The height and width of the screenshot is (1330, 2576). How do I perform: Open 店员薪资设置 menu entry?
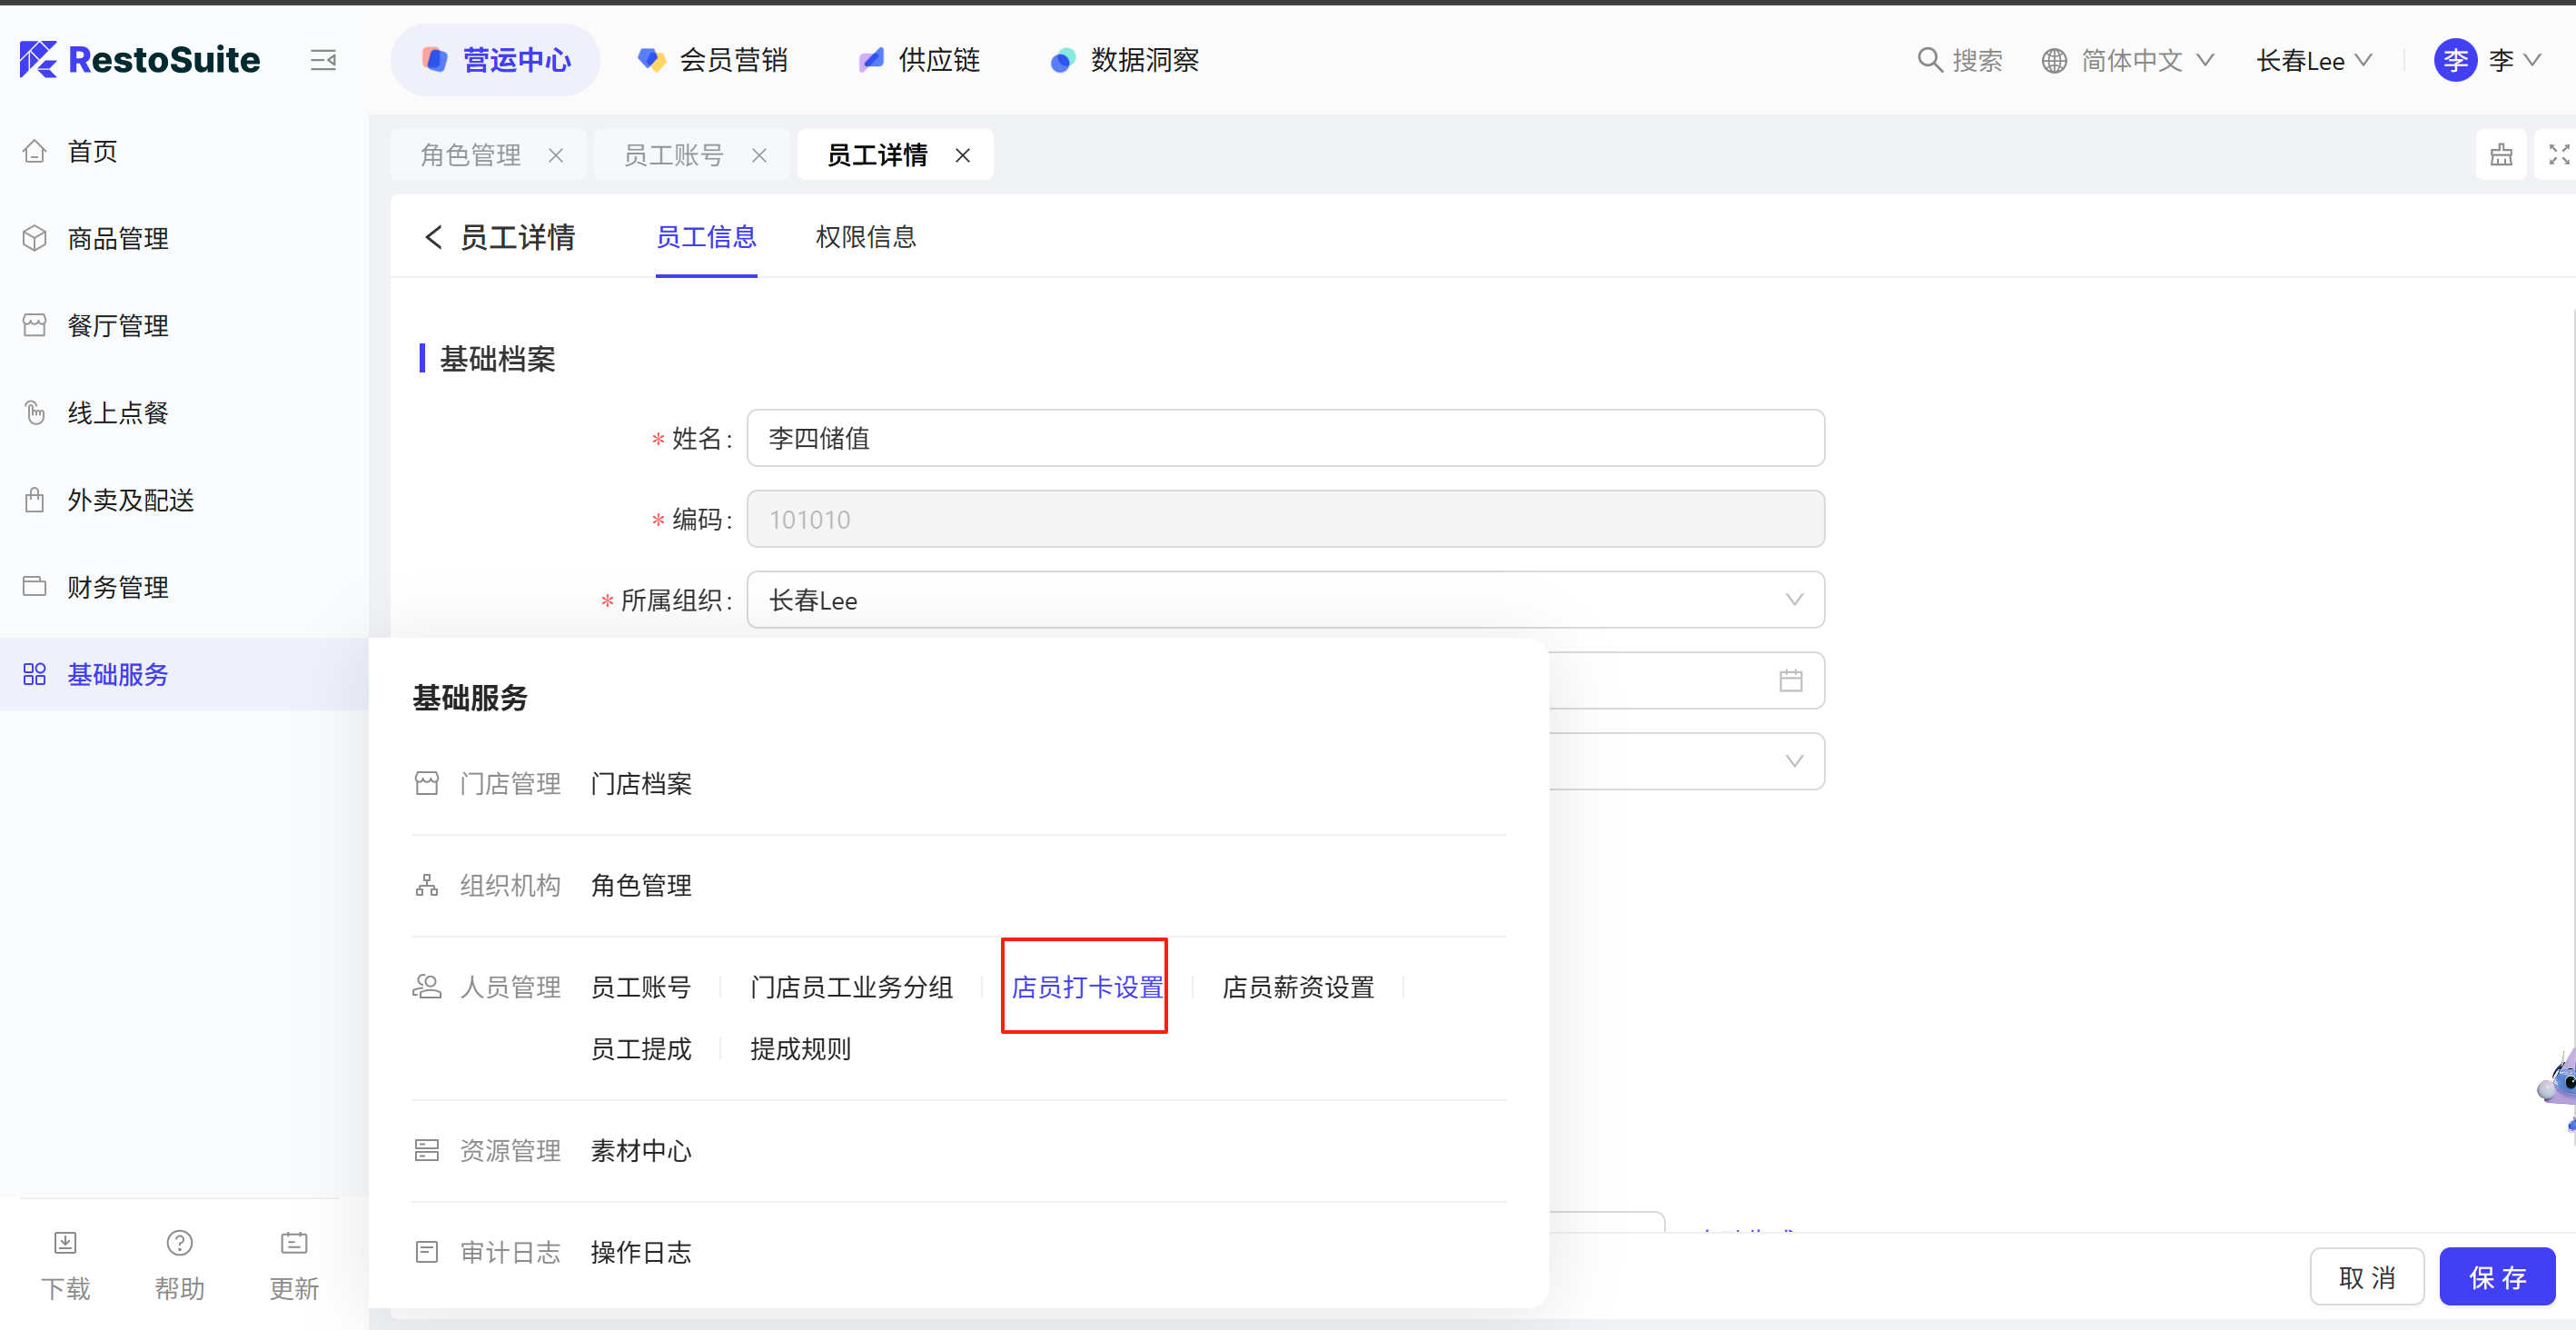pos(1298,987)
